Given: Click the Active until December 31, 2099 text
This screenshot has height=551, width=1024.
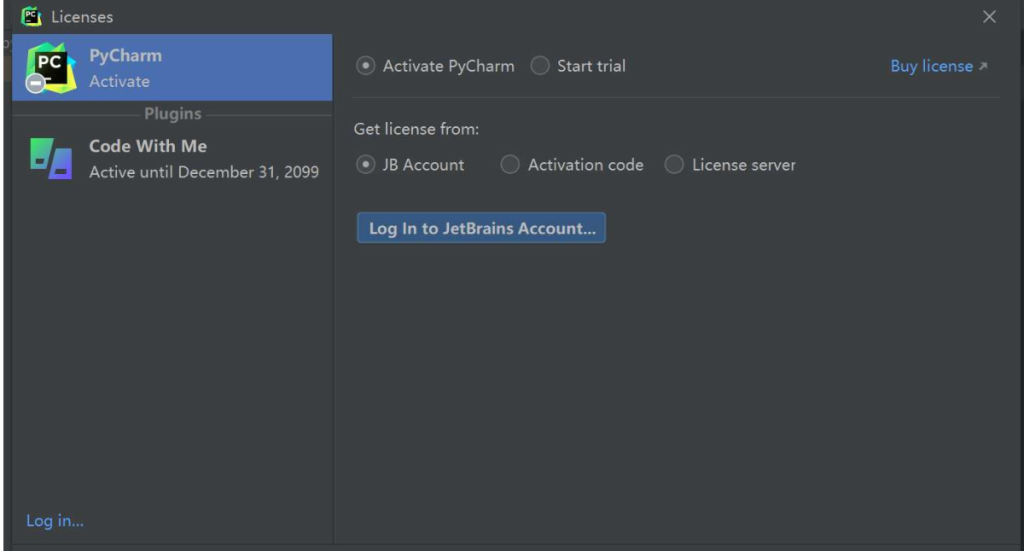Looking at the screenshot, I should 204,172.
